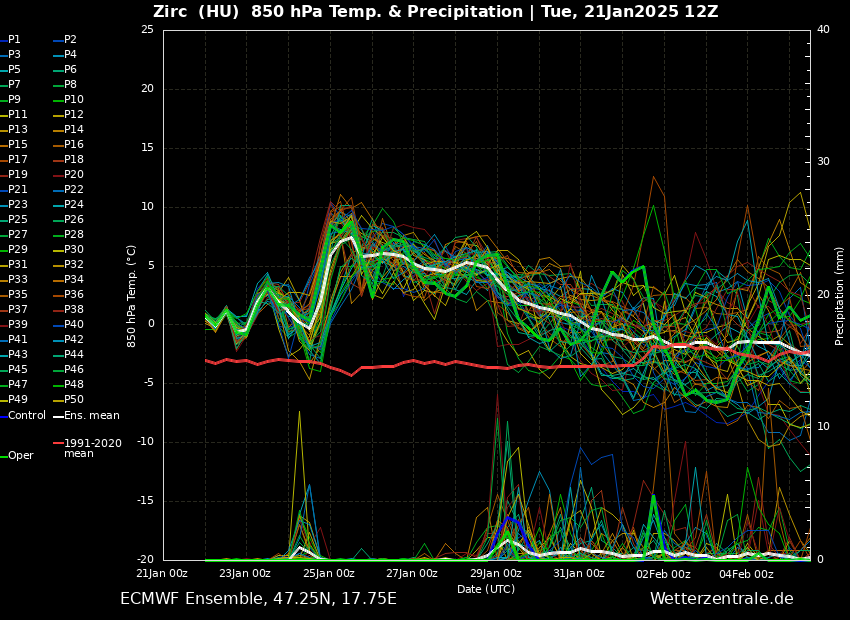The width and height of the screenshot is (850, 620).
Task: Click the Precipitation (mm) axis label
Action: [840, 295]
